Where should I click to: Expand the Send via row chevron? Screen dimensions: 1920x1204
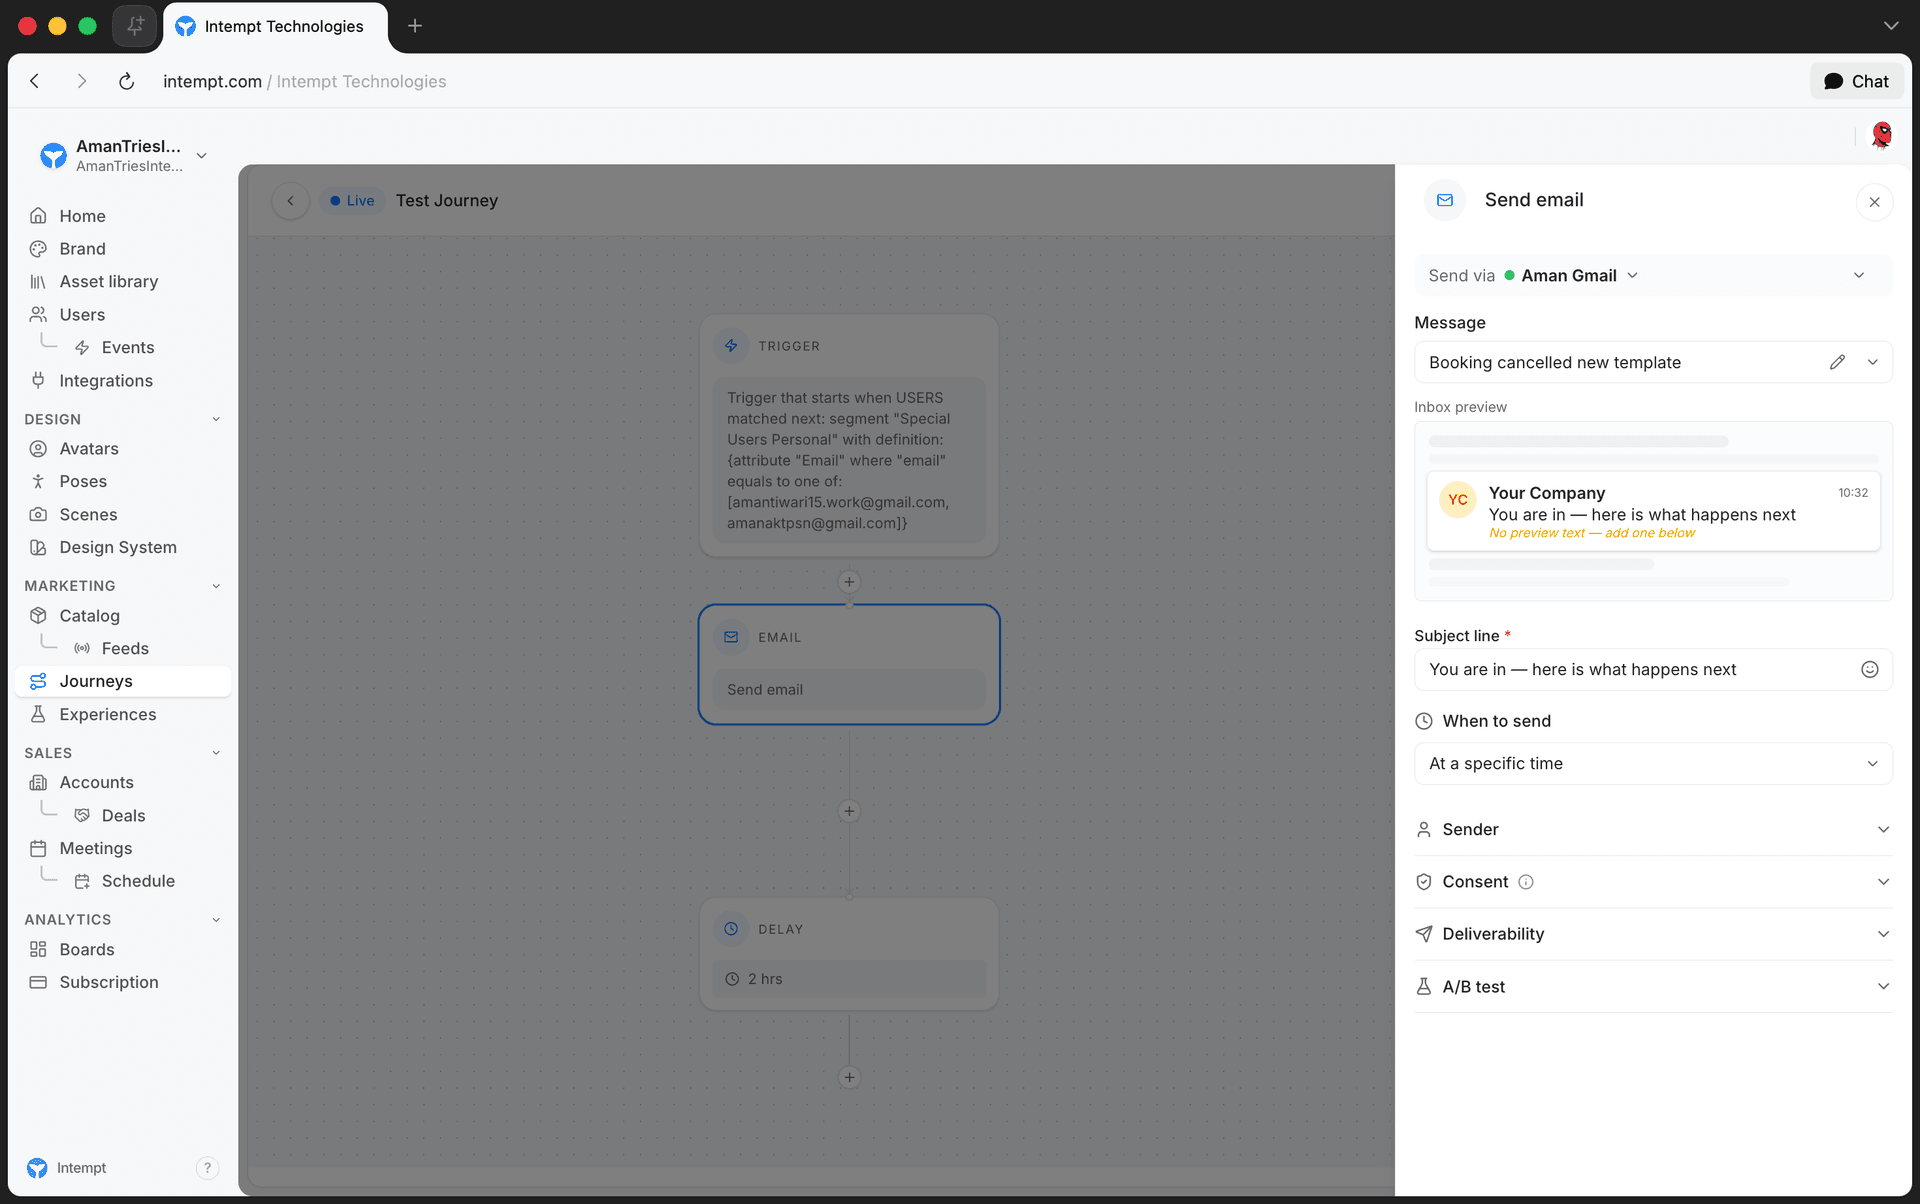1859,276
